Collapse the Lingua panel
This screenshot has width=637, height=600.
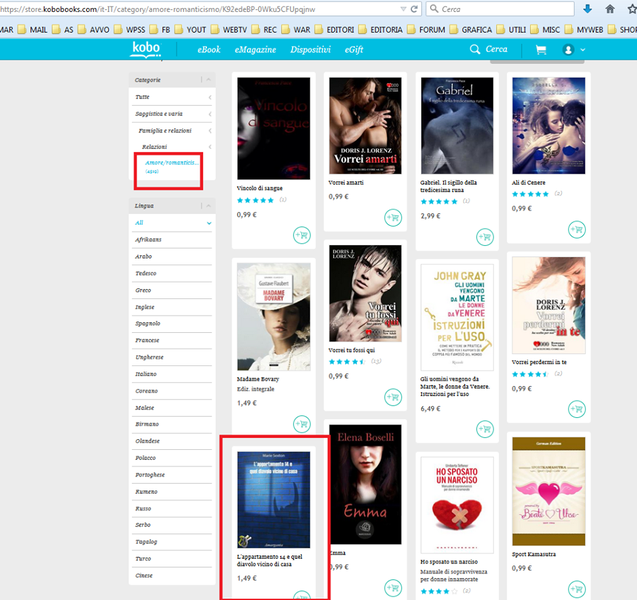coord(208,206)
